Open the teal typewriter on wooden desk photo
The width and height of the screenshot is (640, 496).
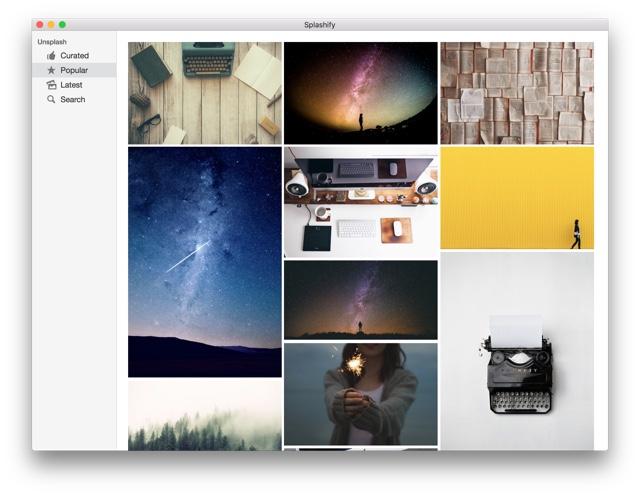click(x=204, y=93)
